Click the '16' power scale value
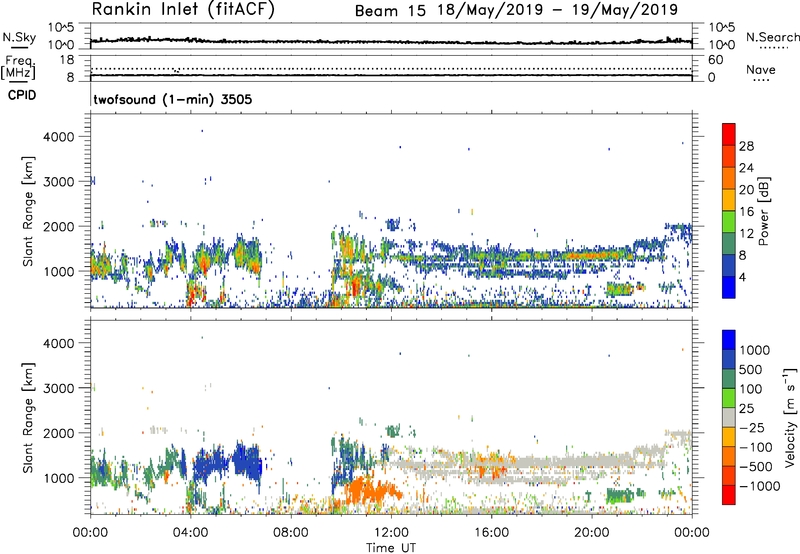 746,212
